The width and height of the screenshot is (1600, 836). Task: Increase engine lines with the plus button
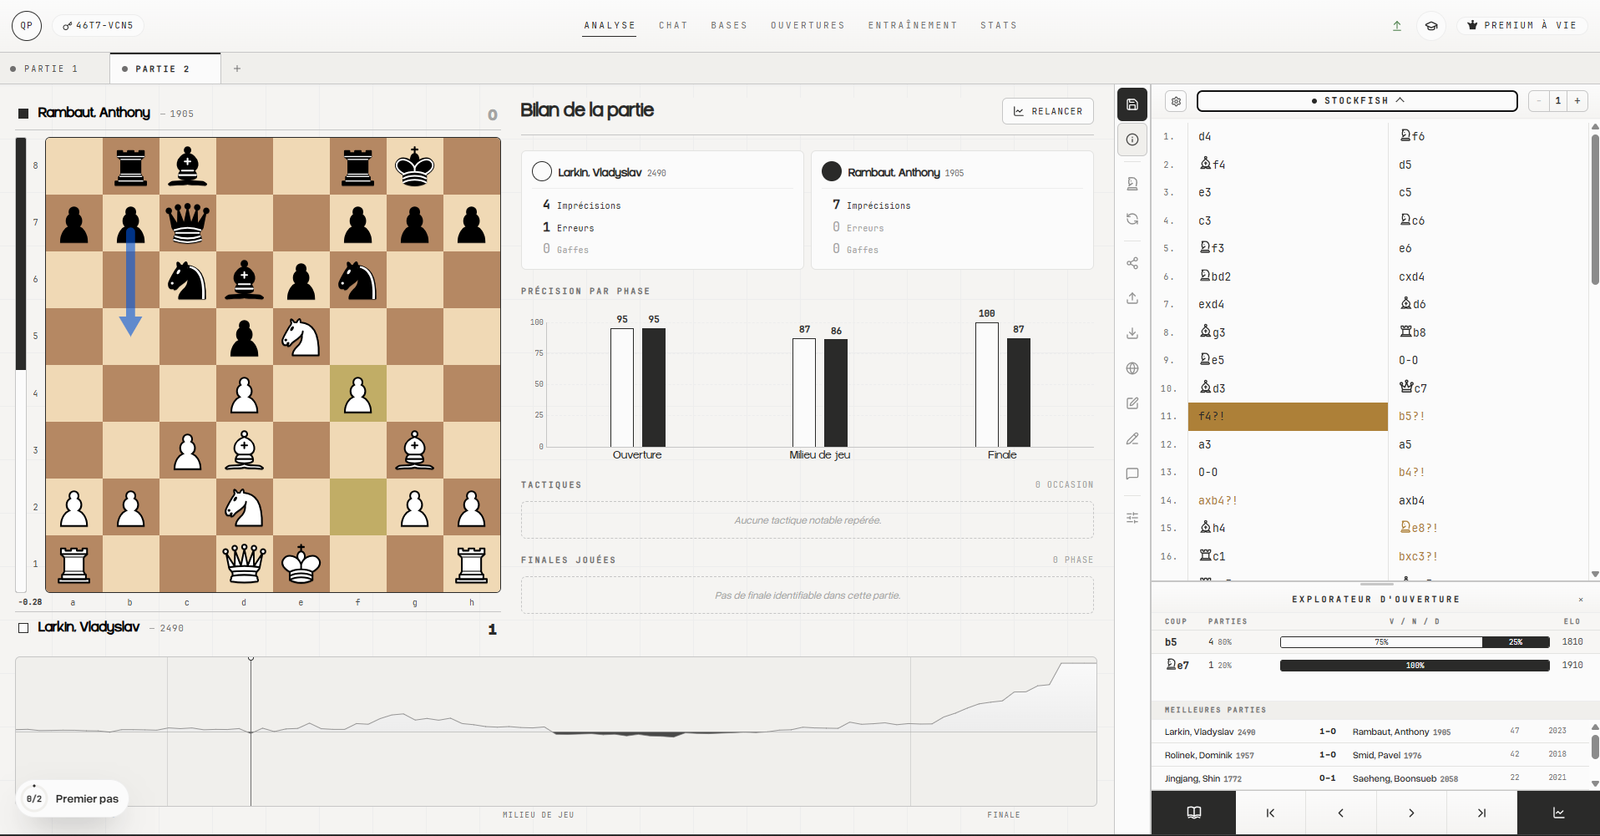(1577, 101)
